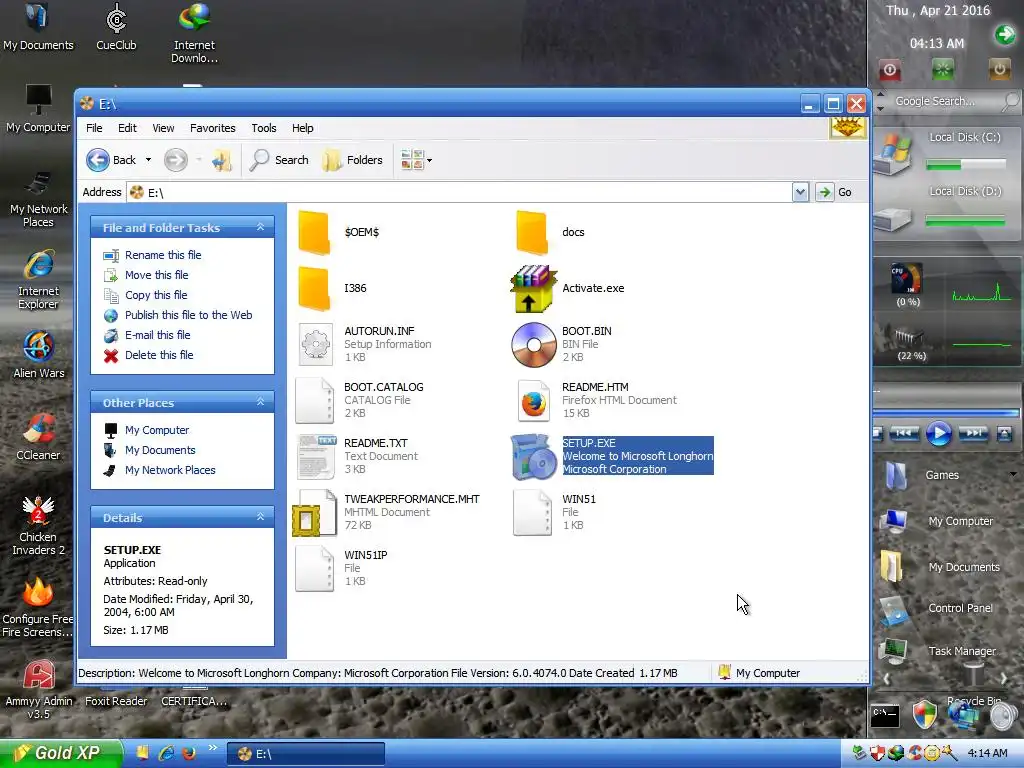Select the SETUP.EXE installer icon

(534, 456)
